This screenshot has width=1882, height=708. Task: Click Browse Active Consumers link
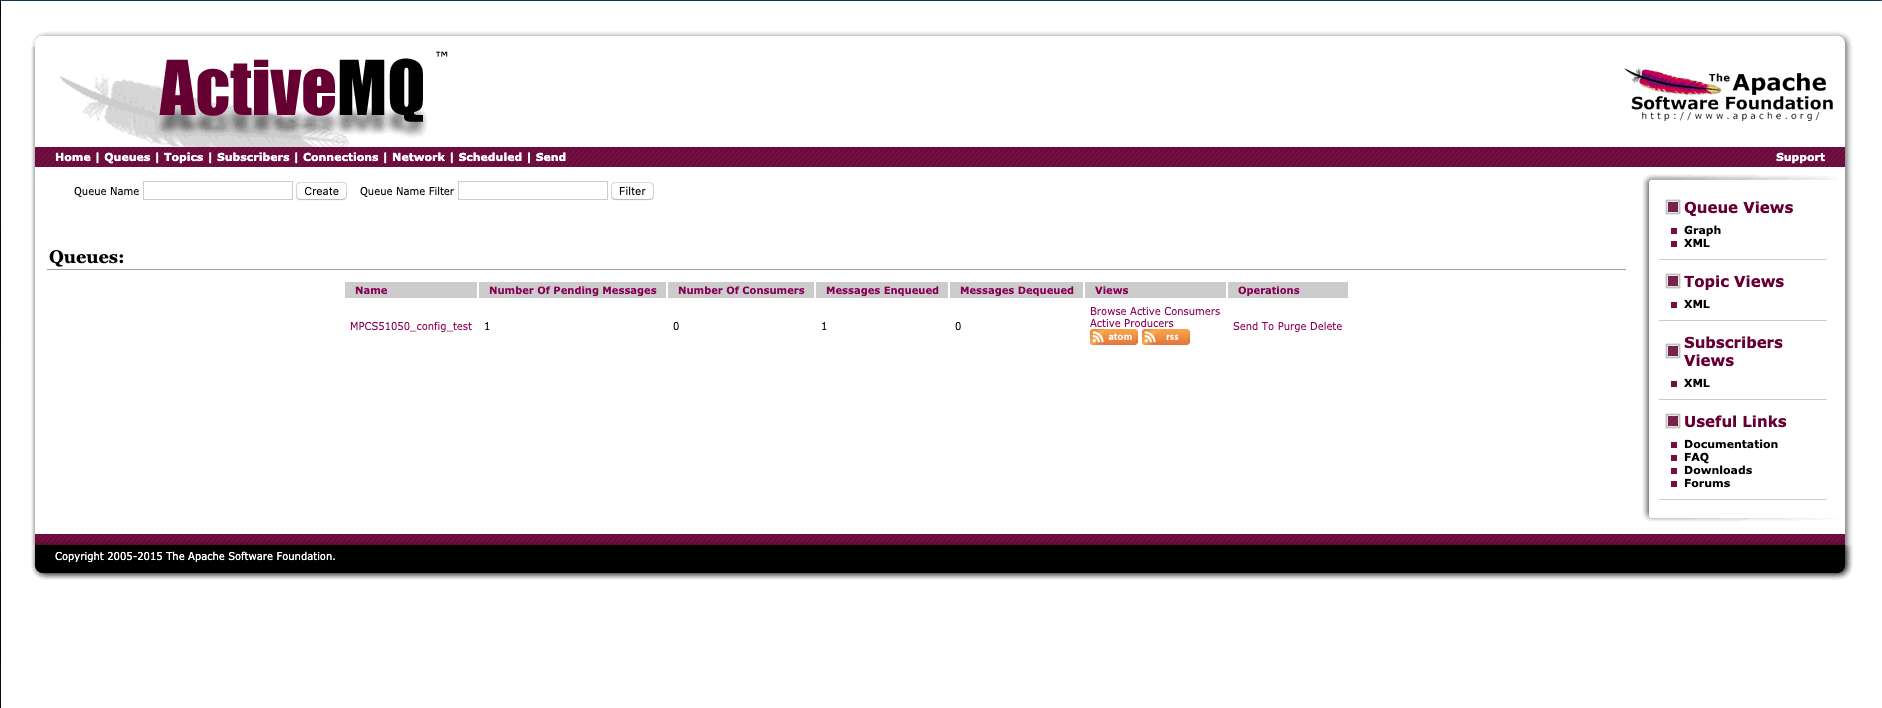tap(1154, 312)
